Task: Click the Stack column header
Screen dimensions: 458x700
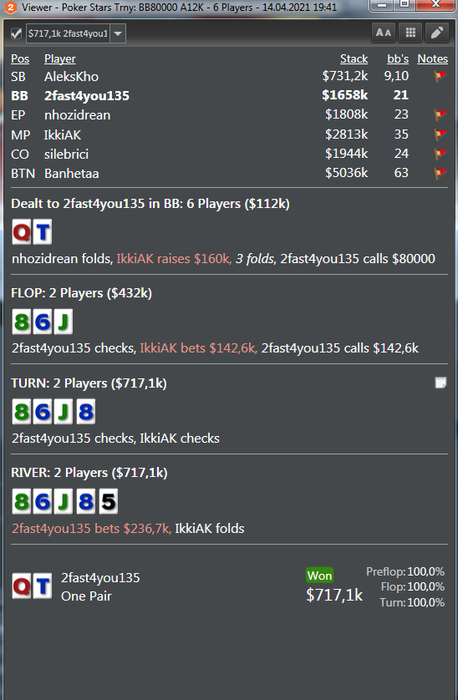Action: [354, 59]
